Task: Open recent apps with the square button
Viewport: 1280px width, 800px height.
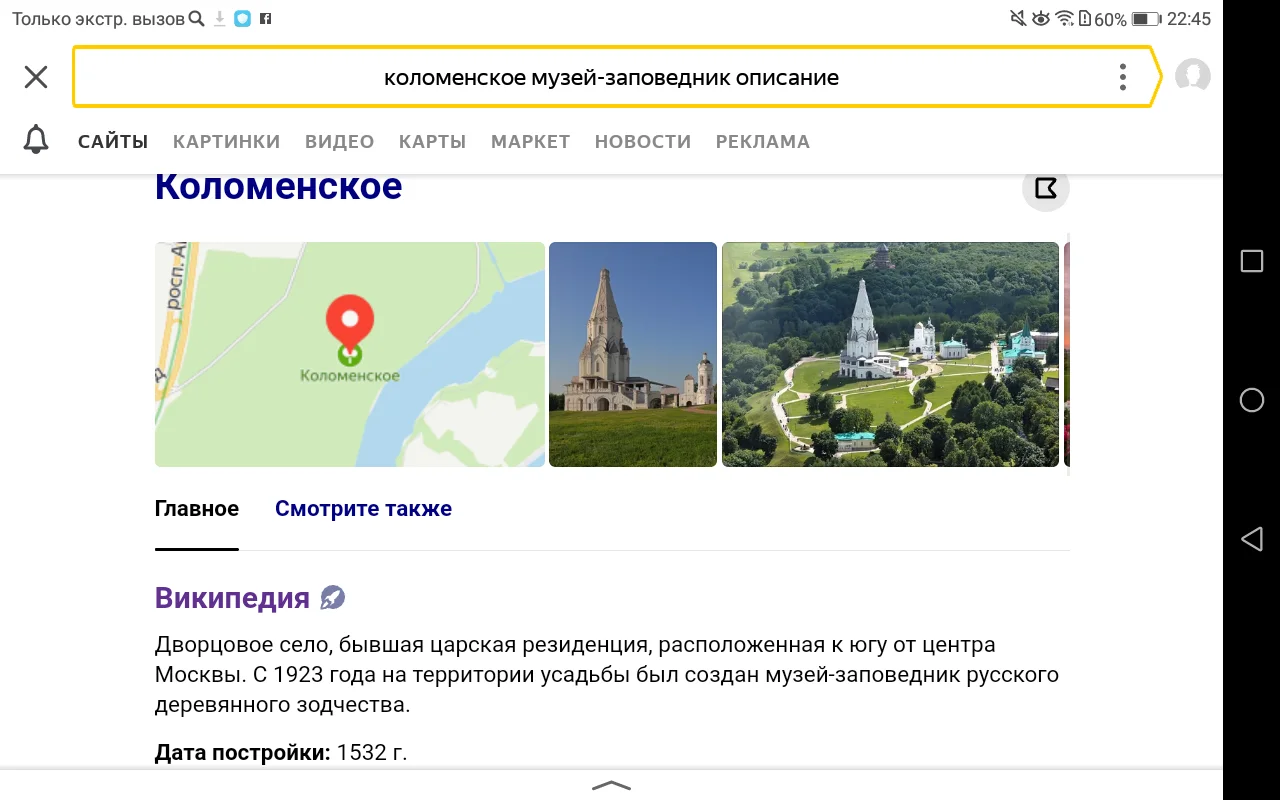Action: [1251, 260]
